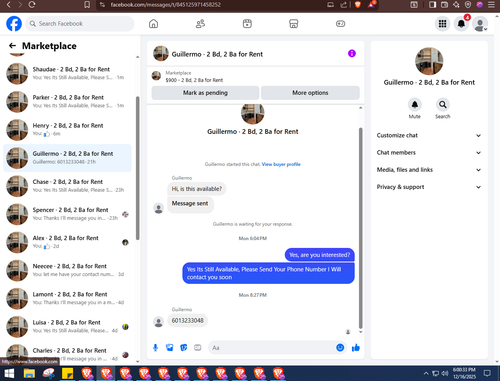Open the browser hamburger menu
The image size is (500, 381).
[491, 5]
